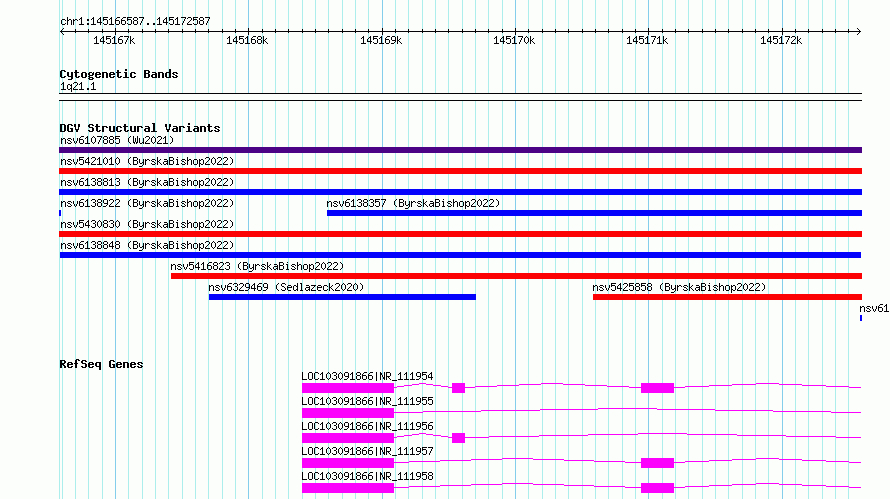The image size is (890, 499).
Task: Select the nsv5421010 red variant bar
Action: tap(460, 171)
